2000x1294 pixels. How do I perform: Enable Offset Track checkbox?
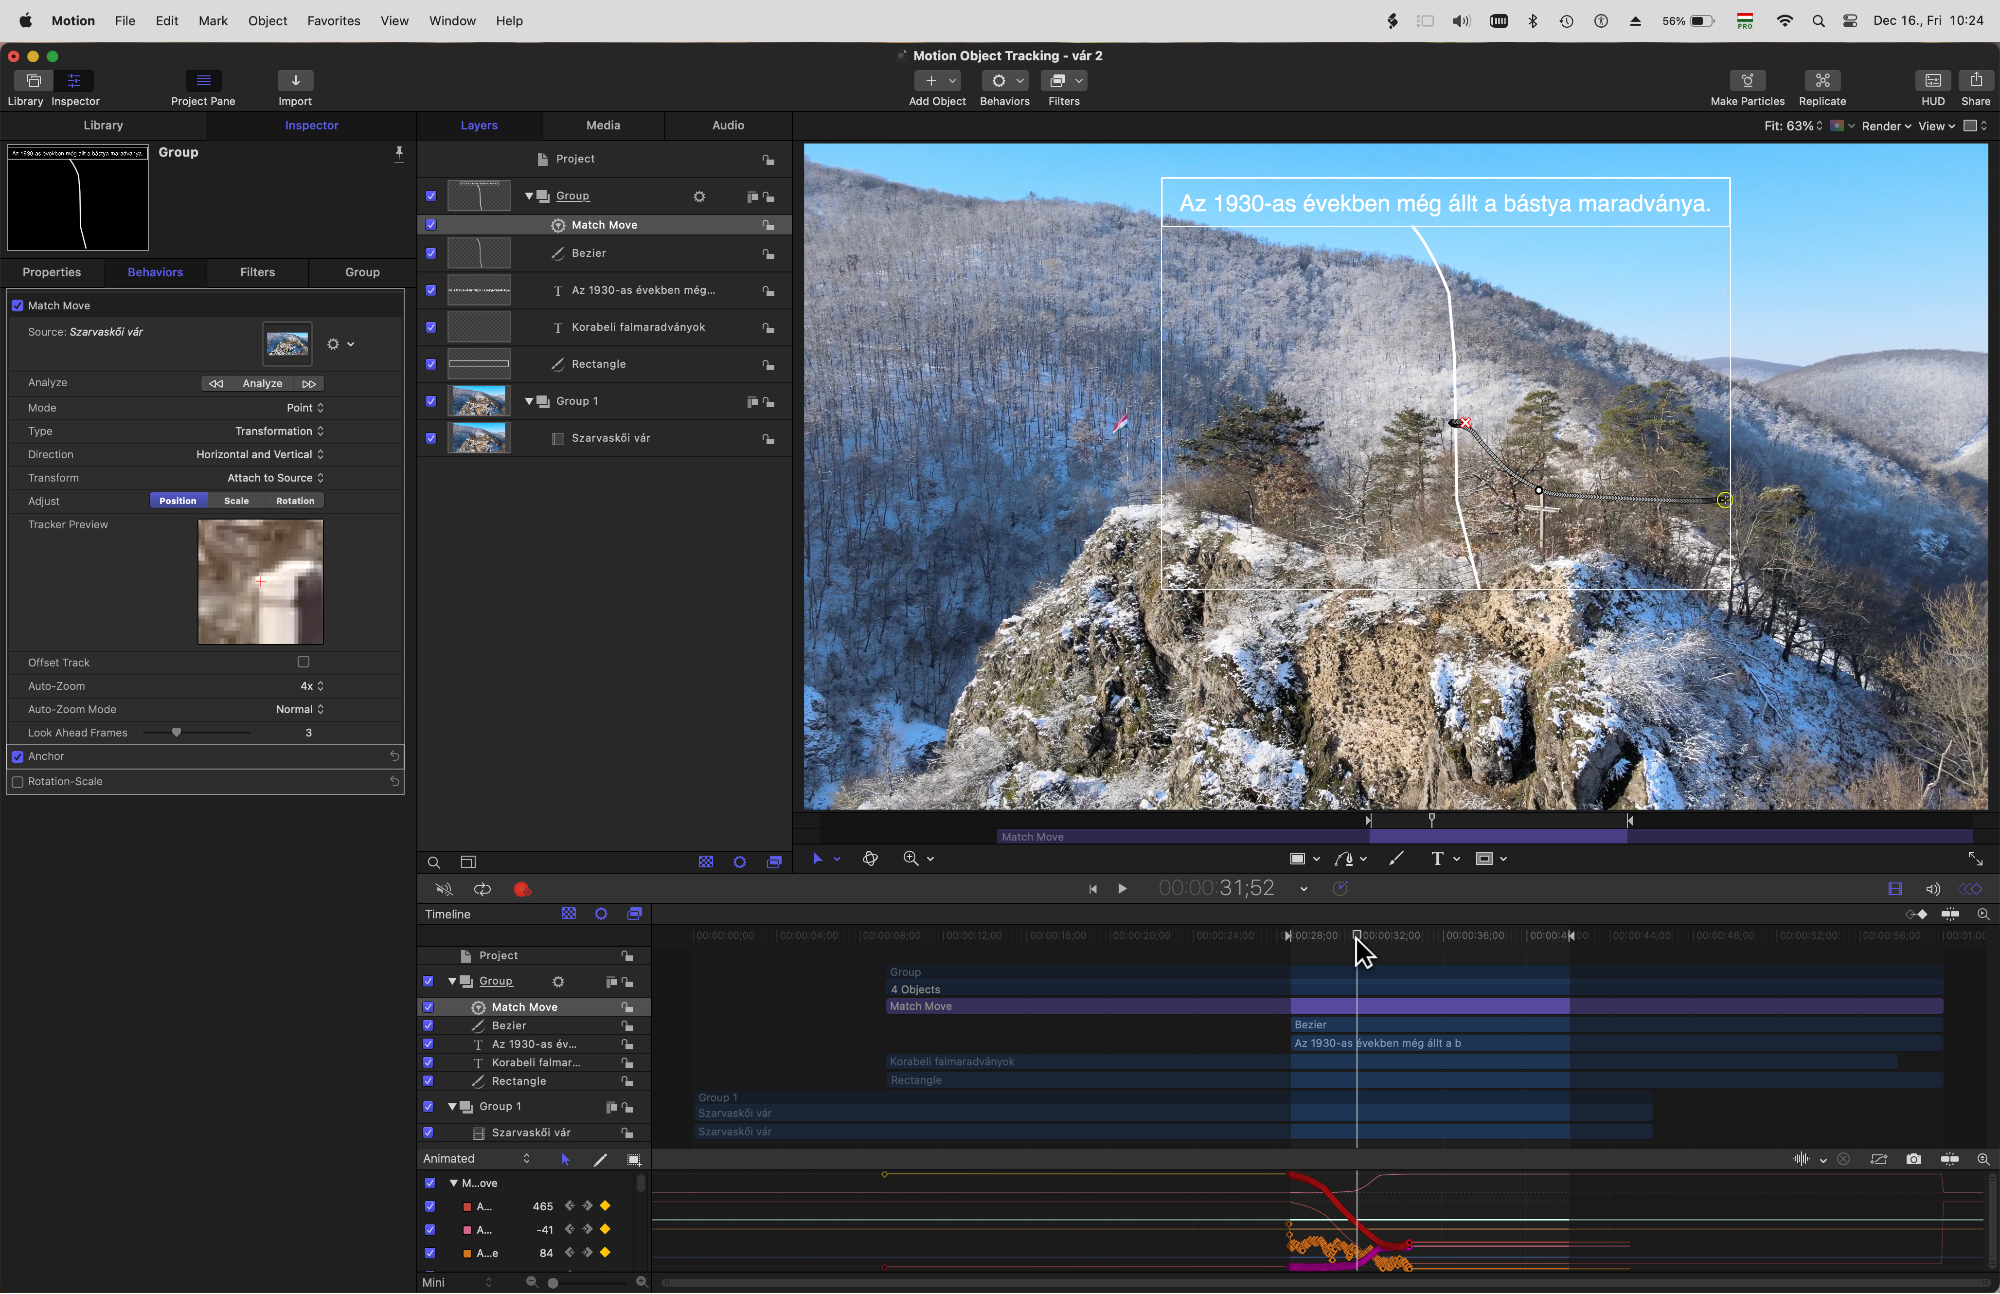tap(304, 662)
